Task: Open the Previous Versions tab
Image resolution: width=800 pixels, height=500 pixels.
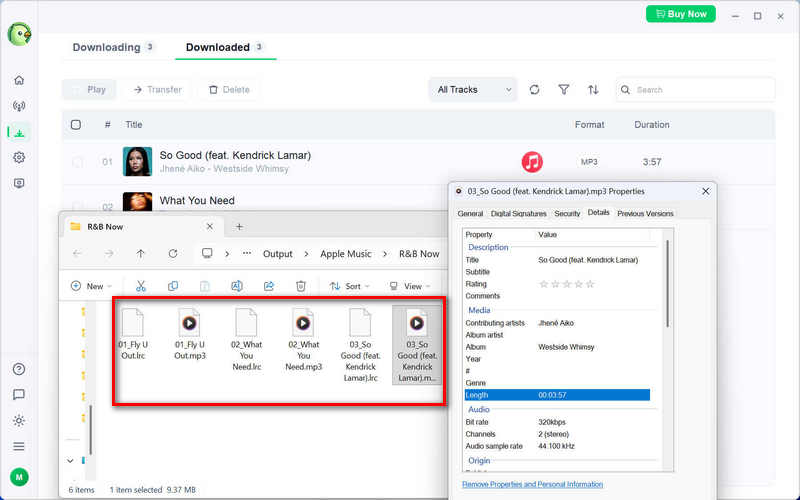Action: [645, 214]
